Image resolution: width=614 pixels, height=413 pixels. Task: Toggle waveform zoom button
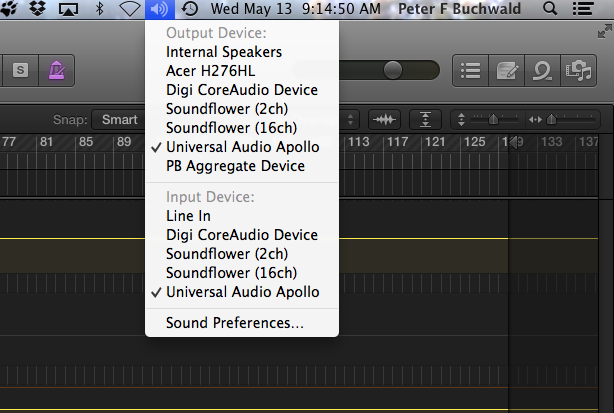(x=383, y=120)
